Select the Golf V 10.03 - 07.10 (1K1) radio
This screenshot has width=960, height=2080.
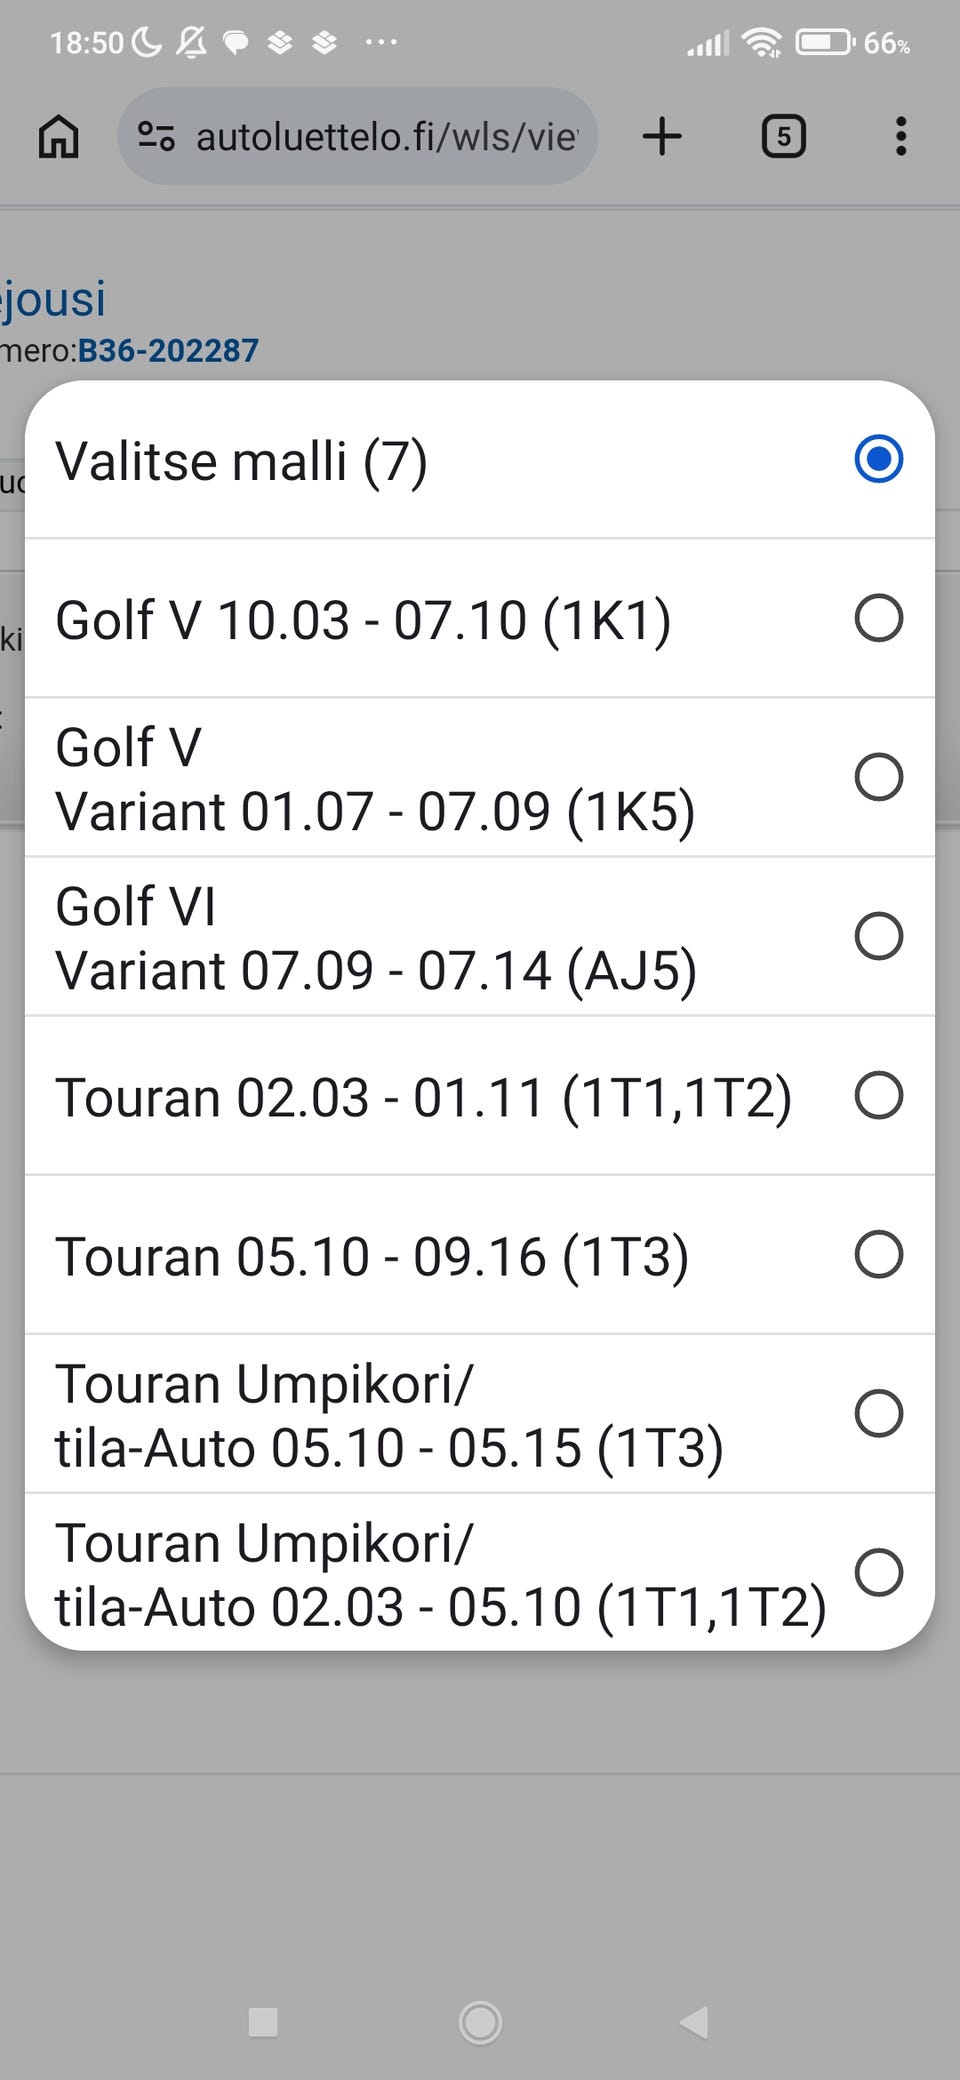point(879,618)
